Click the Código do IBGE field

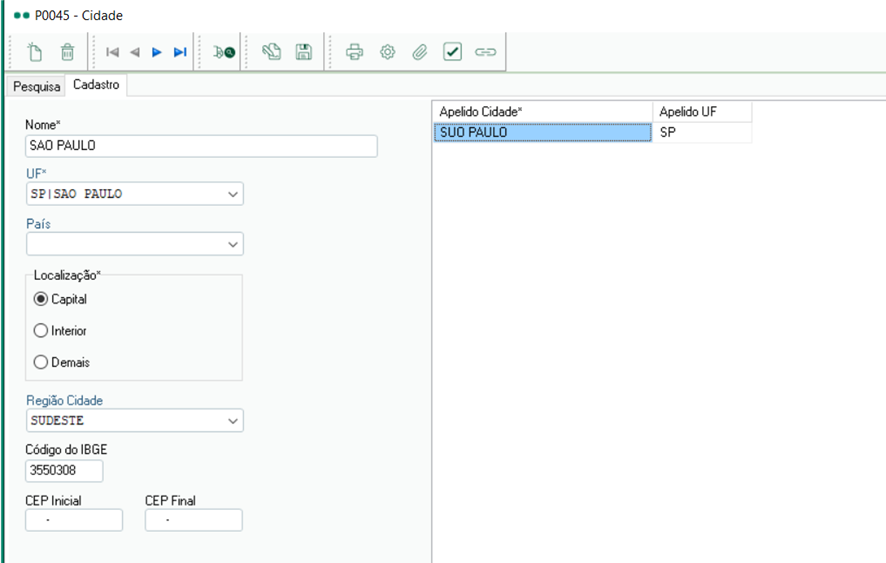tap(64, 470)
